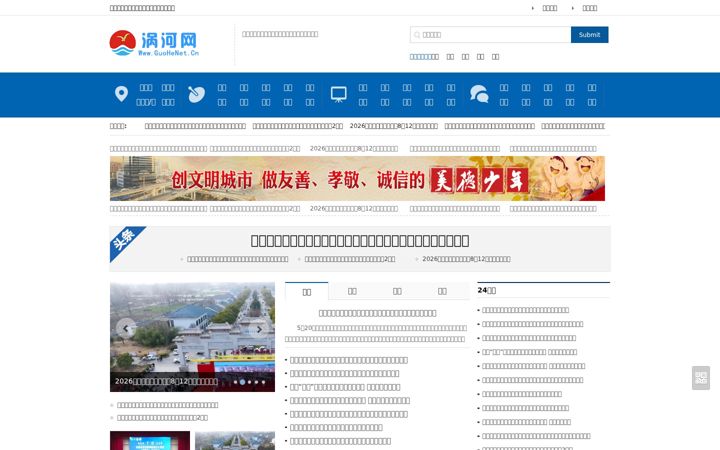This screenshot has height=450, width=720.
Task: Open the 创文明城市 美德少年 banner image
Action: point(357,179)
